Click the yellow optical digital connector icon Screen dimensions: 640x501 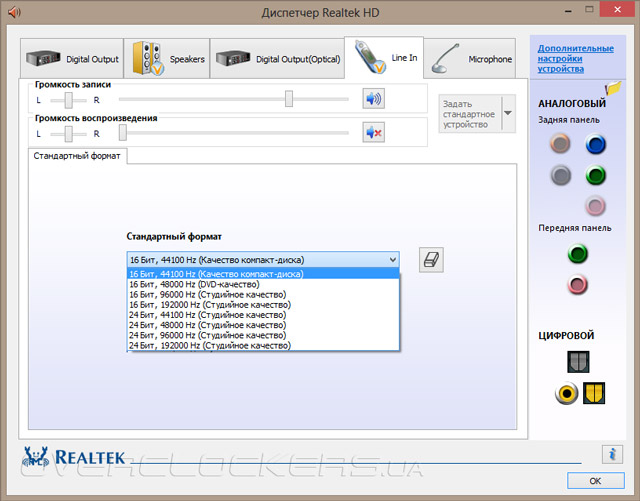tap(594, 393)
